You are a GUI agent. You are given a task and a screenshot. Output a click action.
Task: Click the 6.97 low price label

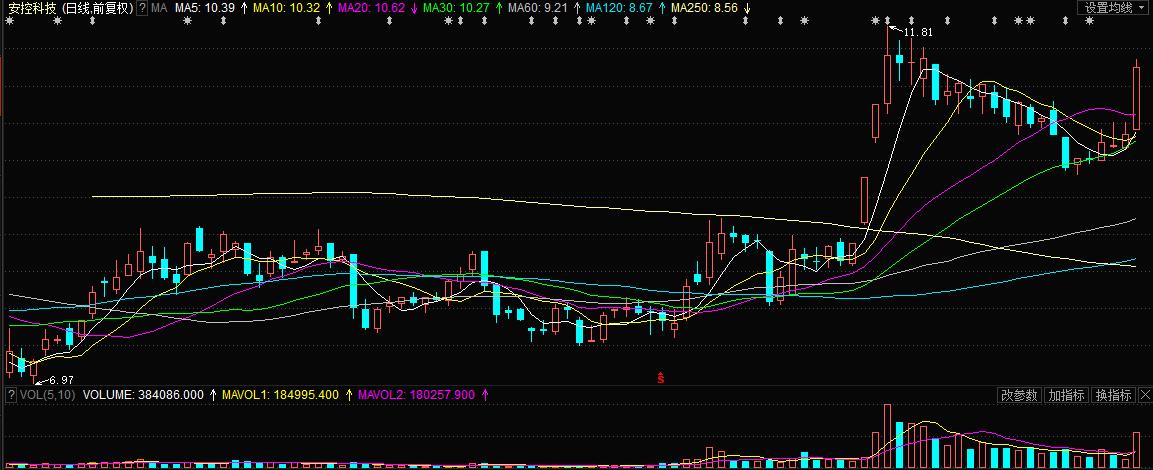coord(60,380)
